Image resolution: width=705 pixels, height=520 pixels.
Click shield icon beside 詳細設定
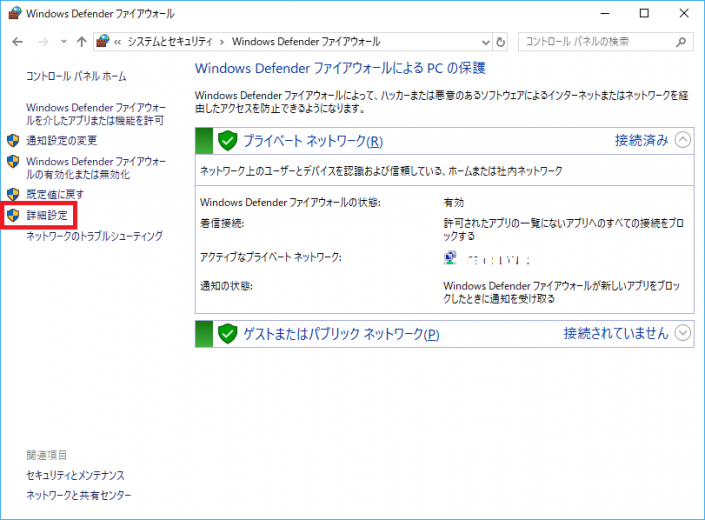pyautogui.click(x=13, y=215)
